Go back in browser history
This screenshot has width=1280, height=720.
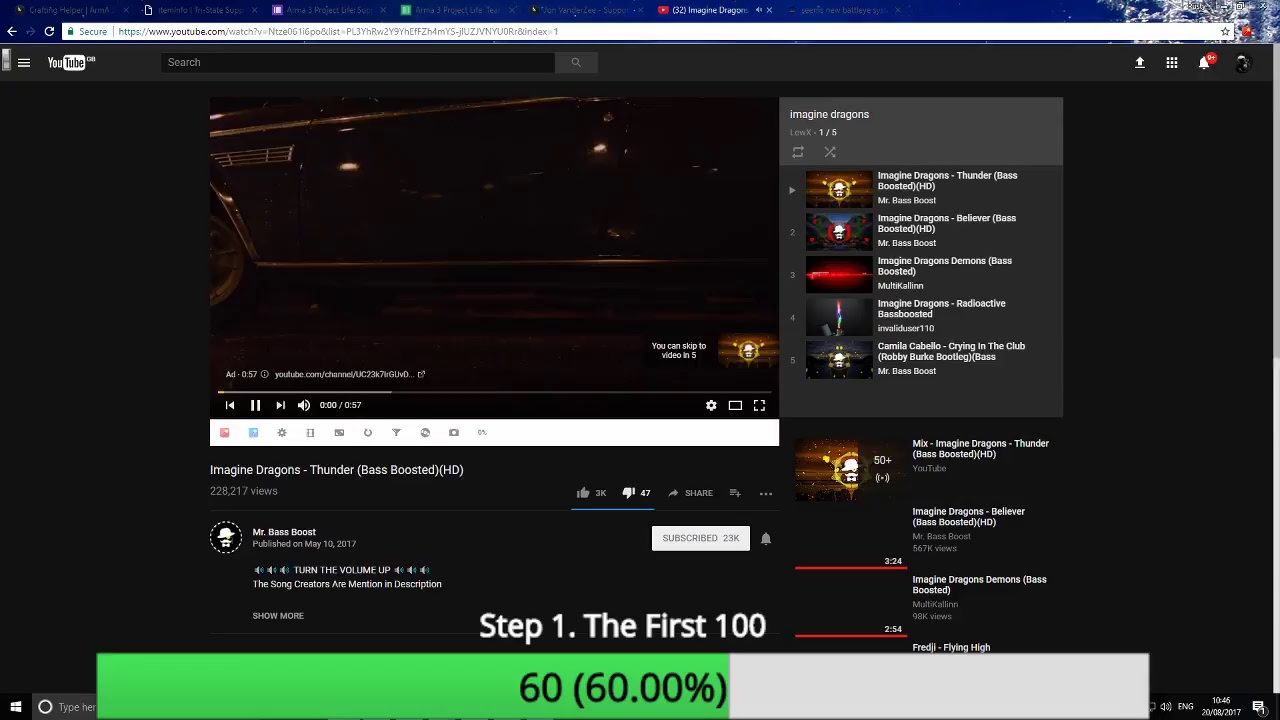pyautogui.click(x=12, y=32)
